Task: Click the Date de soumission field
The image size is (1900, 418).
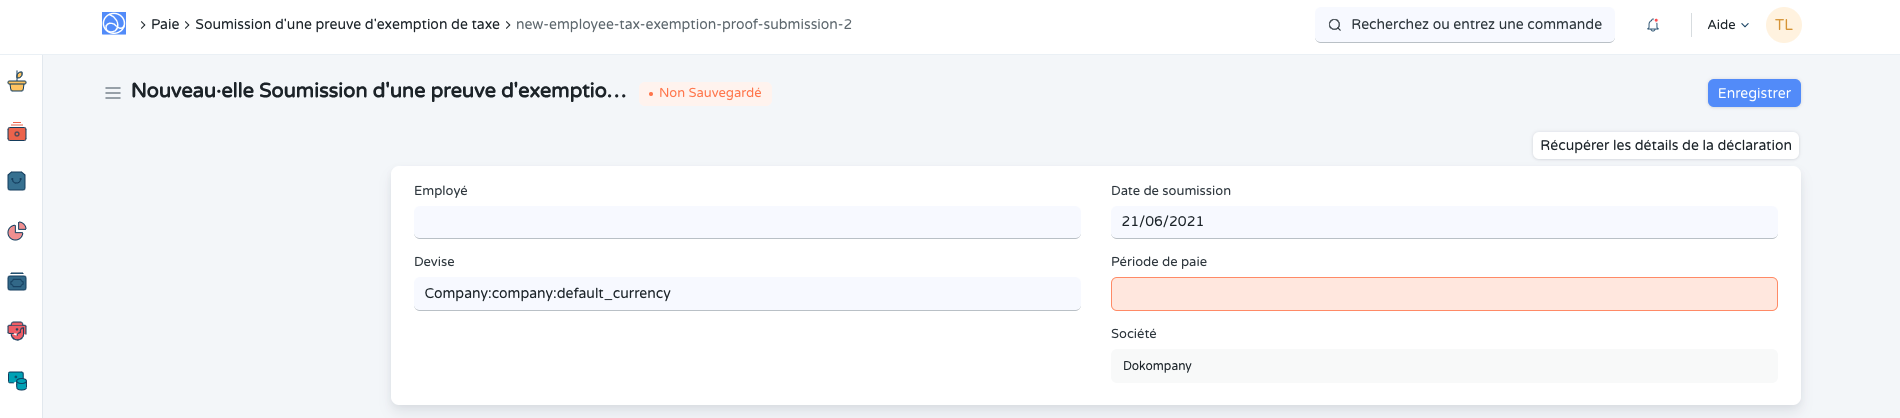Action: [x=1443, y=222]
